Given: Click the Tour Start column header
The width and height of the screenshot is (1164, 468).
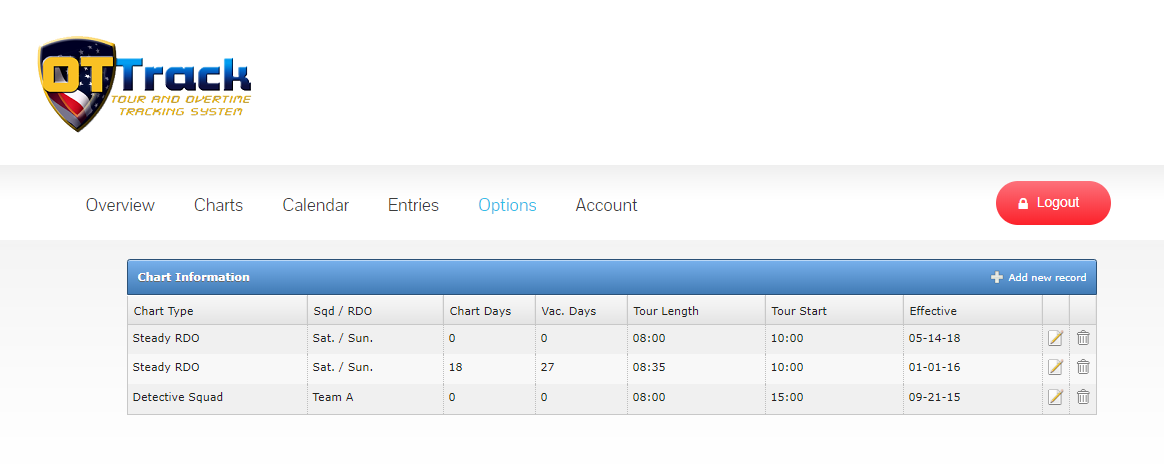Looking at the screenshot, I should [799, 311].
